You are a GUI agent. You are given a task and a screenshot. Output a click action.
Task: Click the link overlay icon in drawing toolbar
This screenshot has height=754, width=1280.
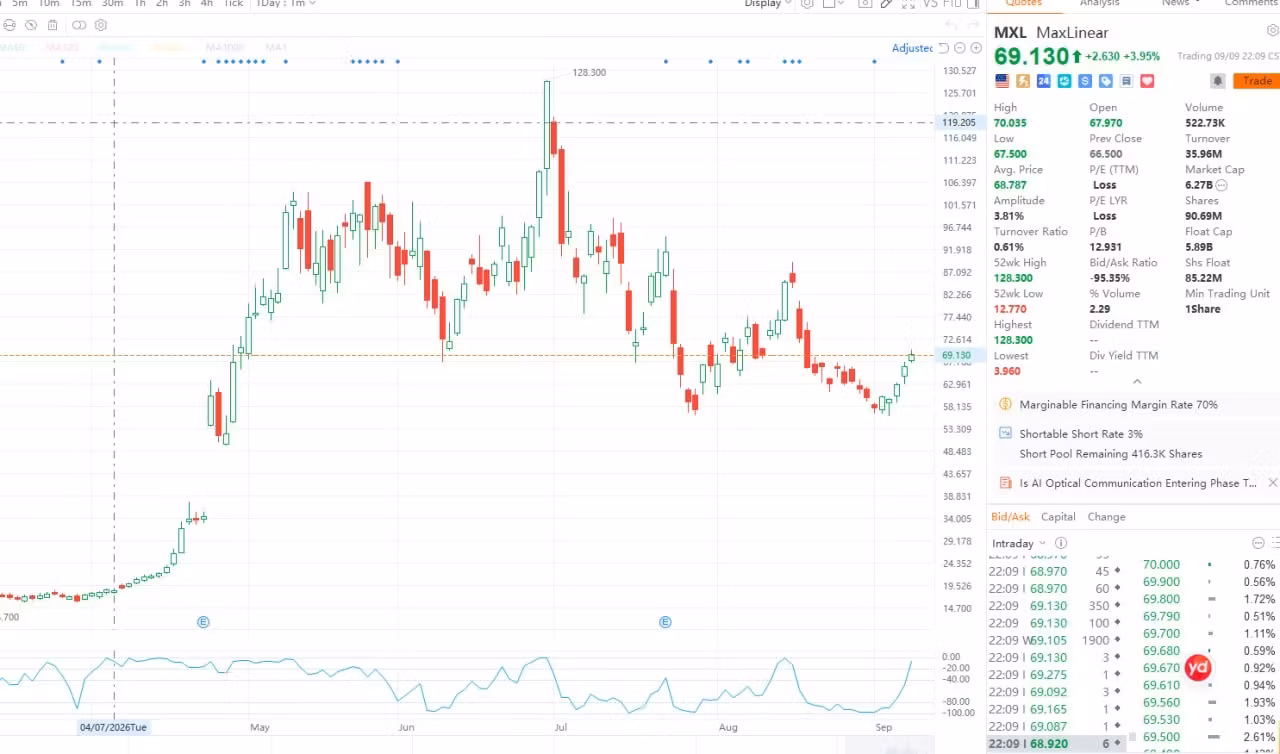80,25
